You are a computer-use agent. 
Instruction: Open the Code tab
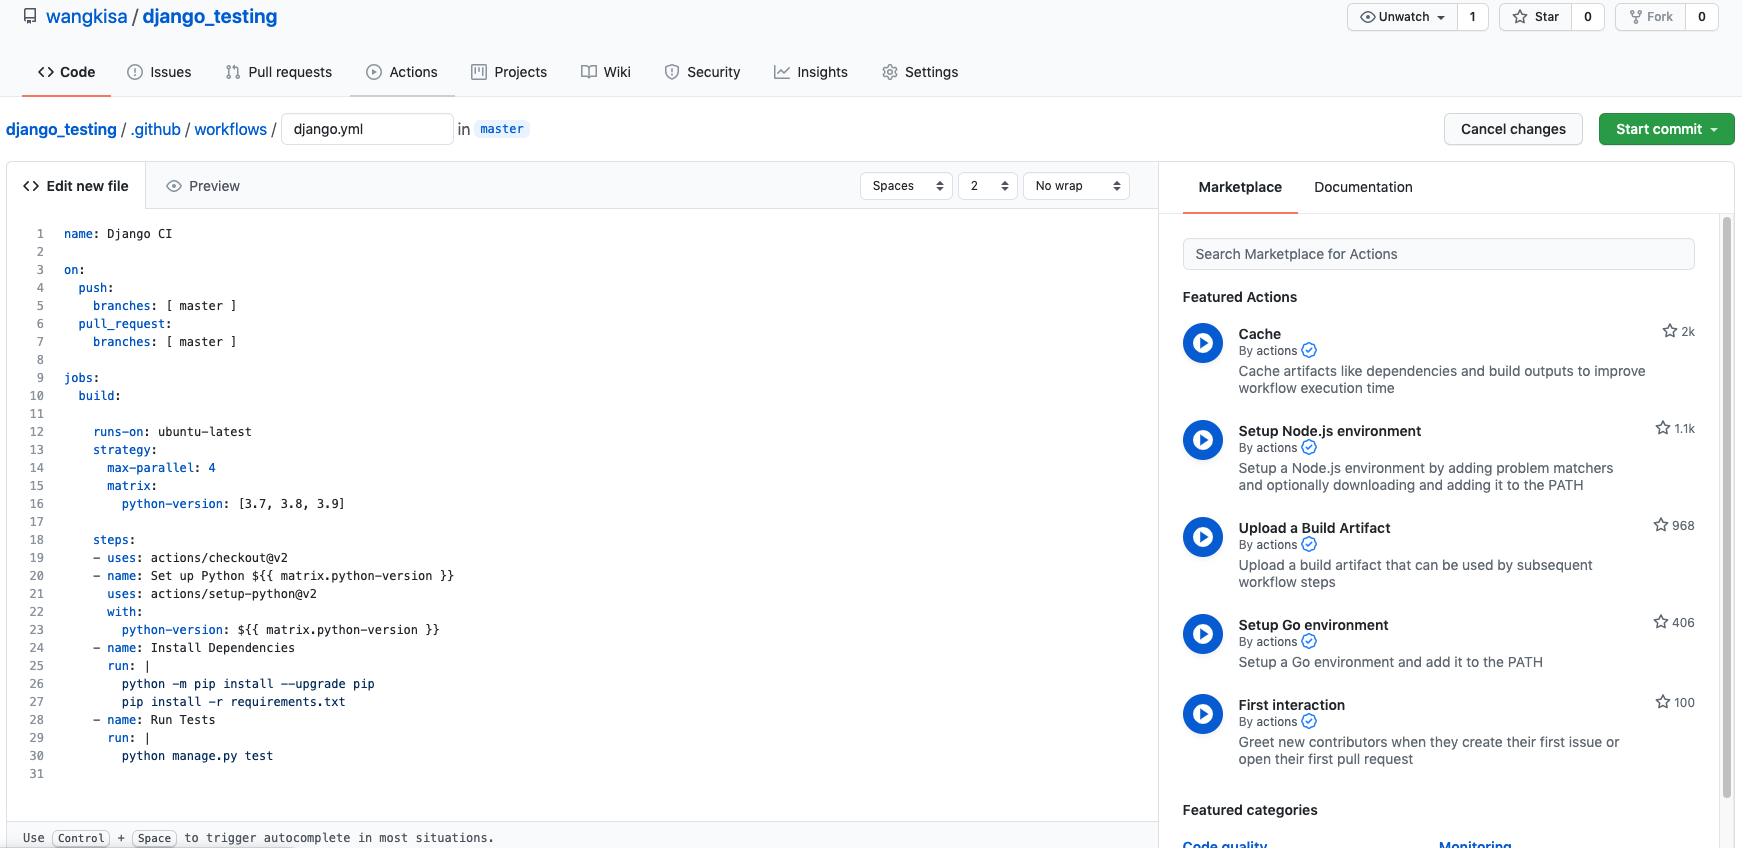66,72
